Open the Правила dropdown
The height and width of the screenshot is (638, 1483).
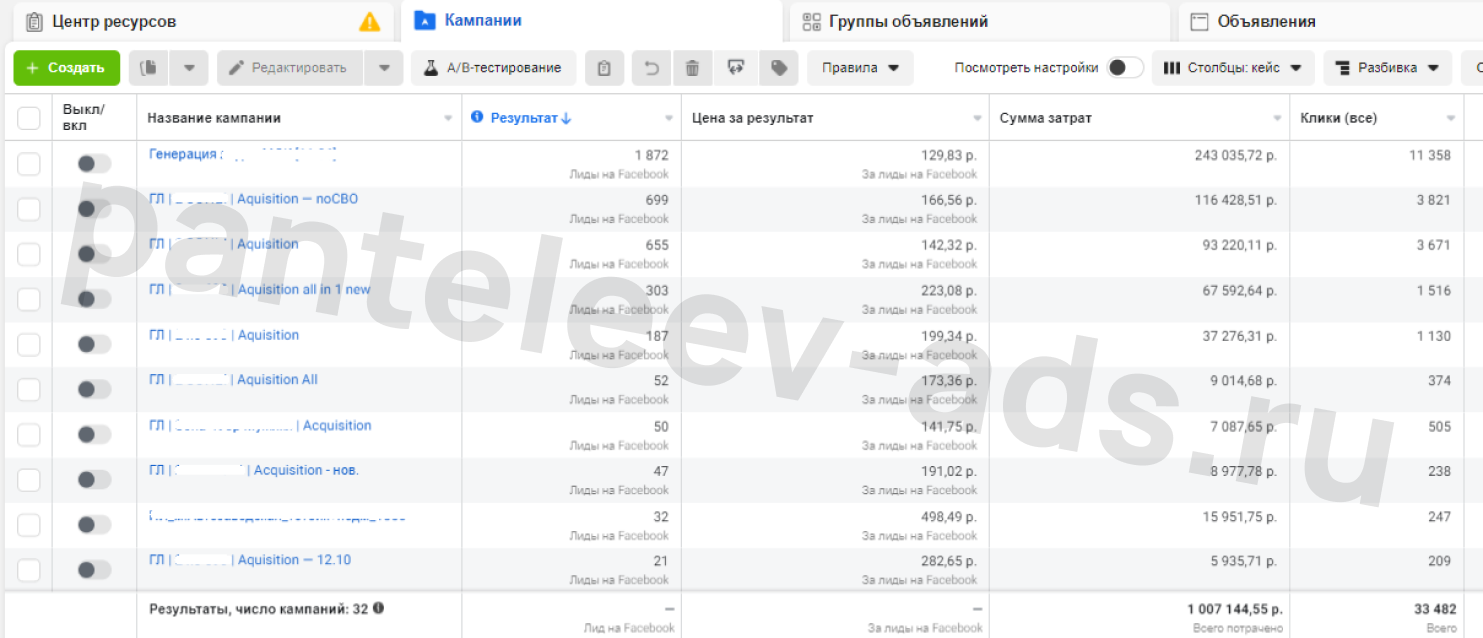pos(860,68)
